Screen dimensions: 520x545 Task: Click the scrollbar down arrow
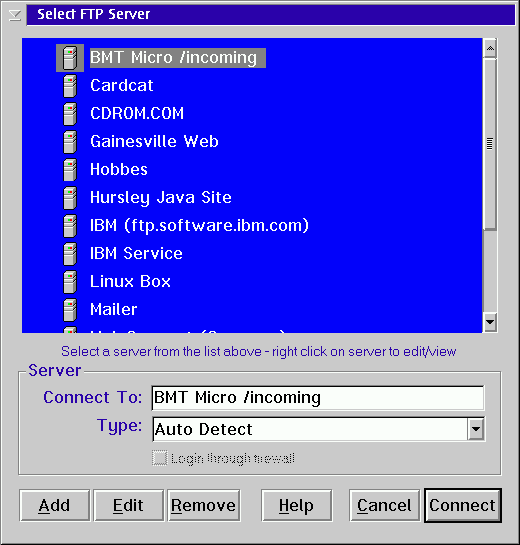490,322
